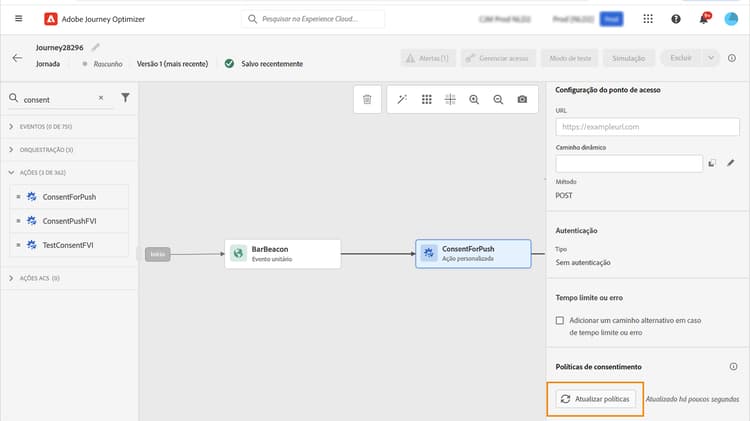Click the URL input field
The image size is (750, 421).
click(645, 127)
